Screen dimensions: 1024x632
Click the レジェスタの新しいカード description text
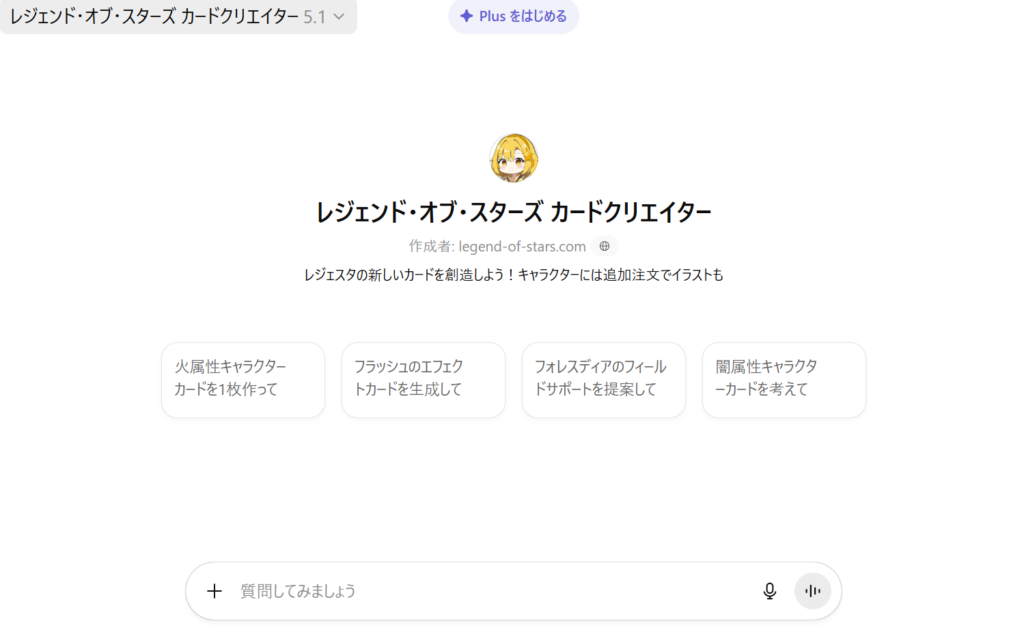click(513, 275)
